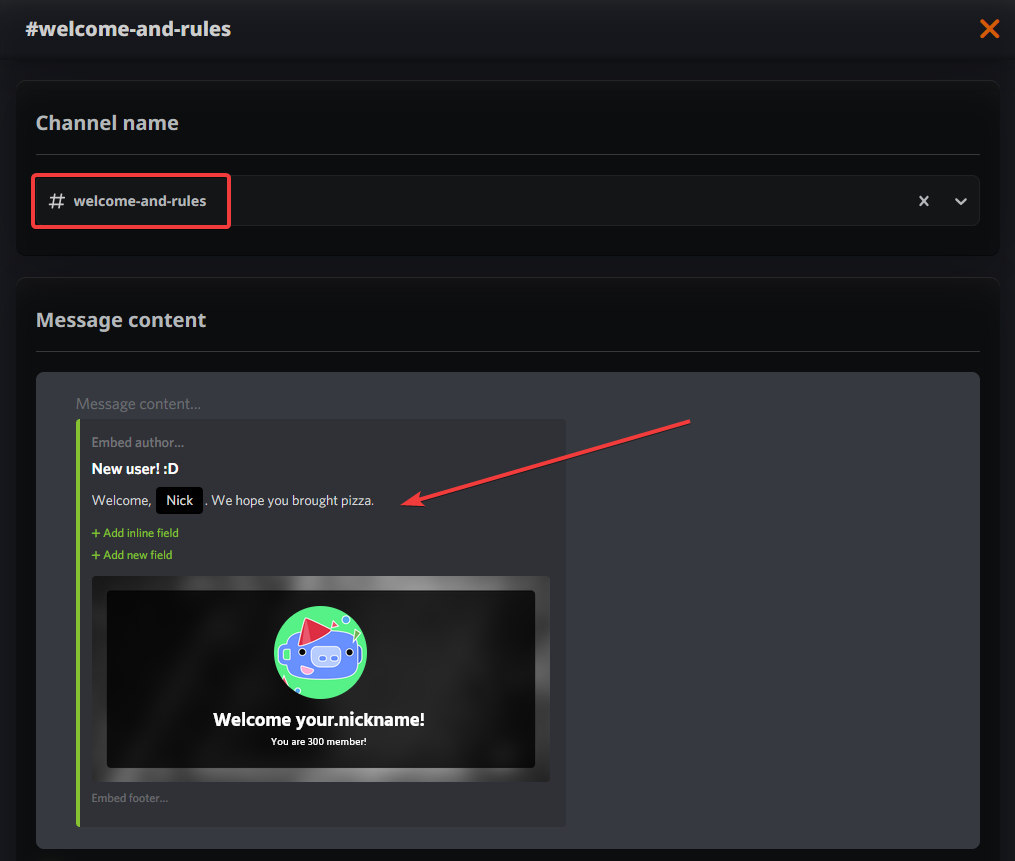
Task: Select the Nick variable tag
Action: 179,500
